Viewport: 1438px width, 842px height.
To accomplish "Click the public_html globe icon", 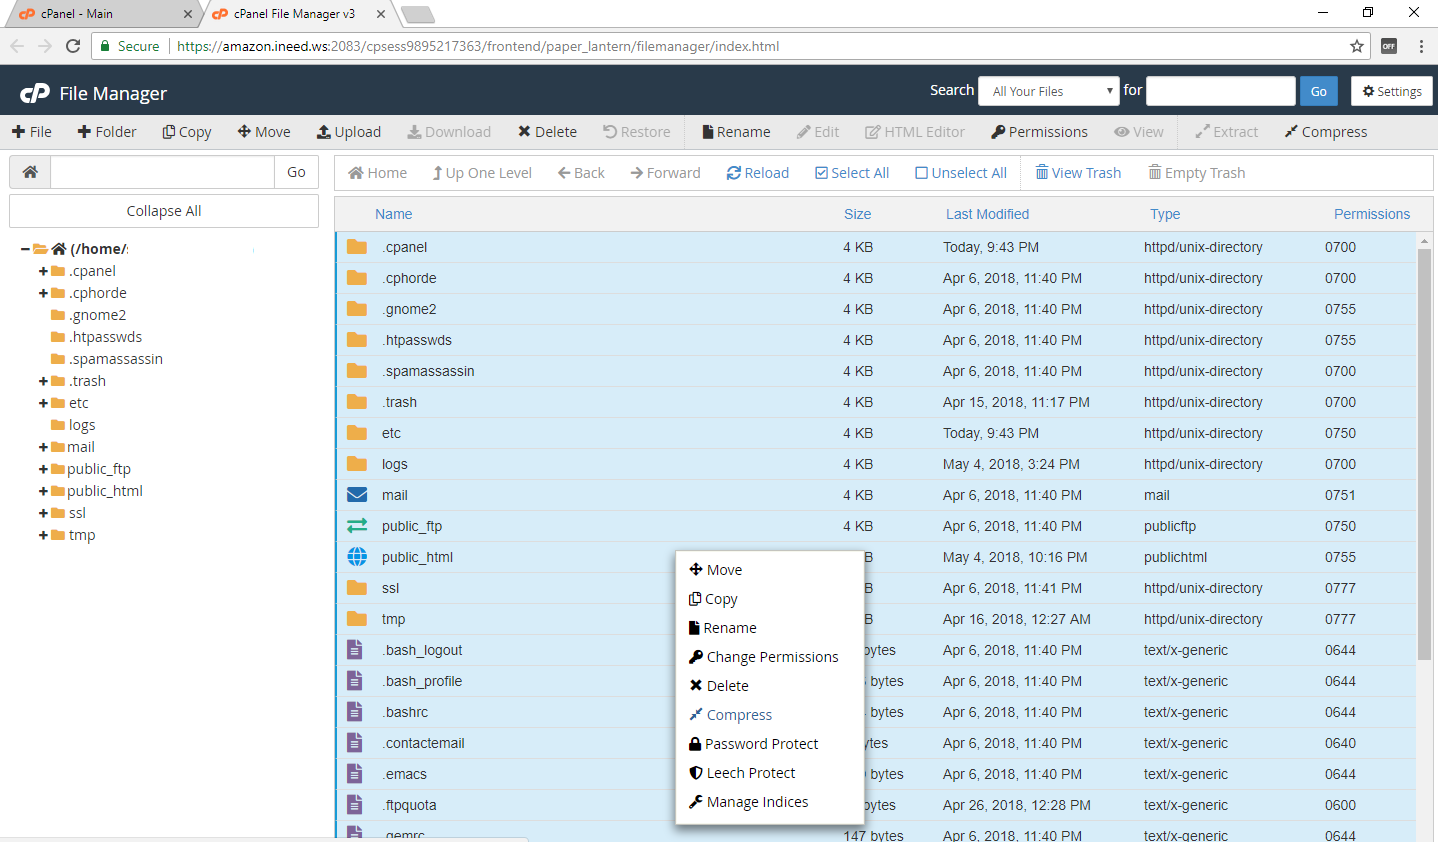I will [357, 557].
